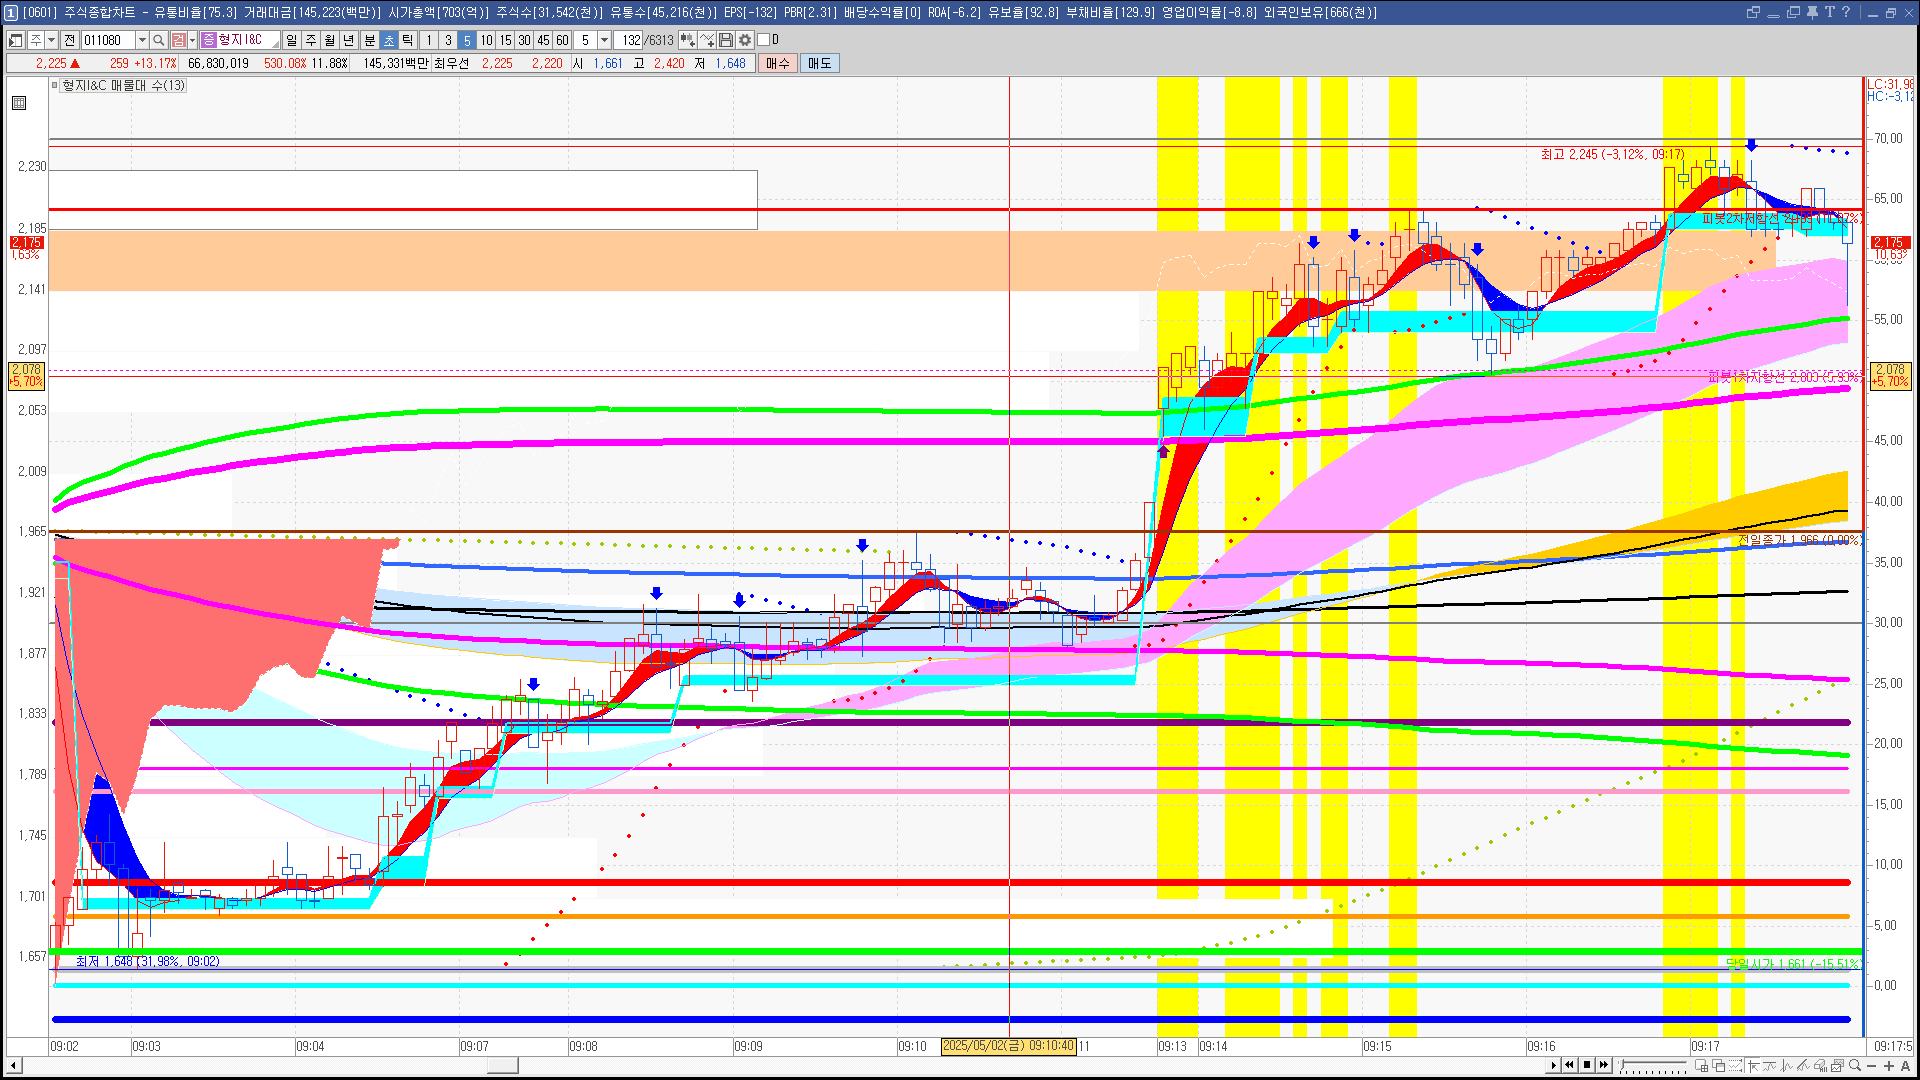
Task: Click the save chart floppy icon
Action: 726,40
